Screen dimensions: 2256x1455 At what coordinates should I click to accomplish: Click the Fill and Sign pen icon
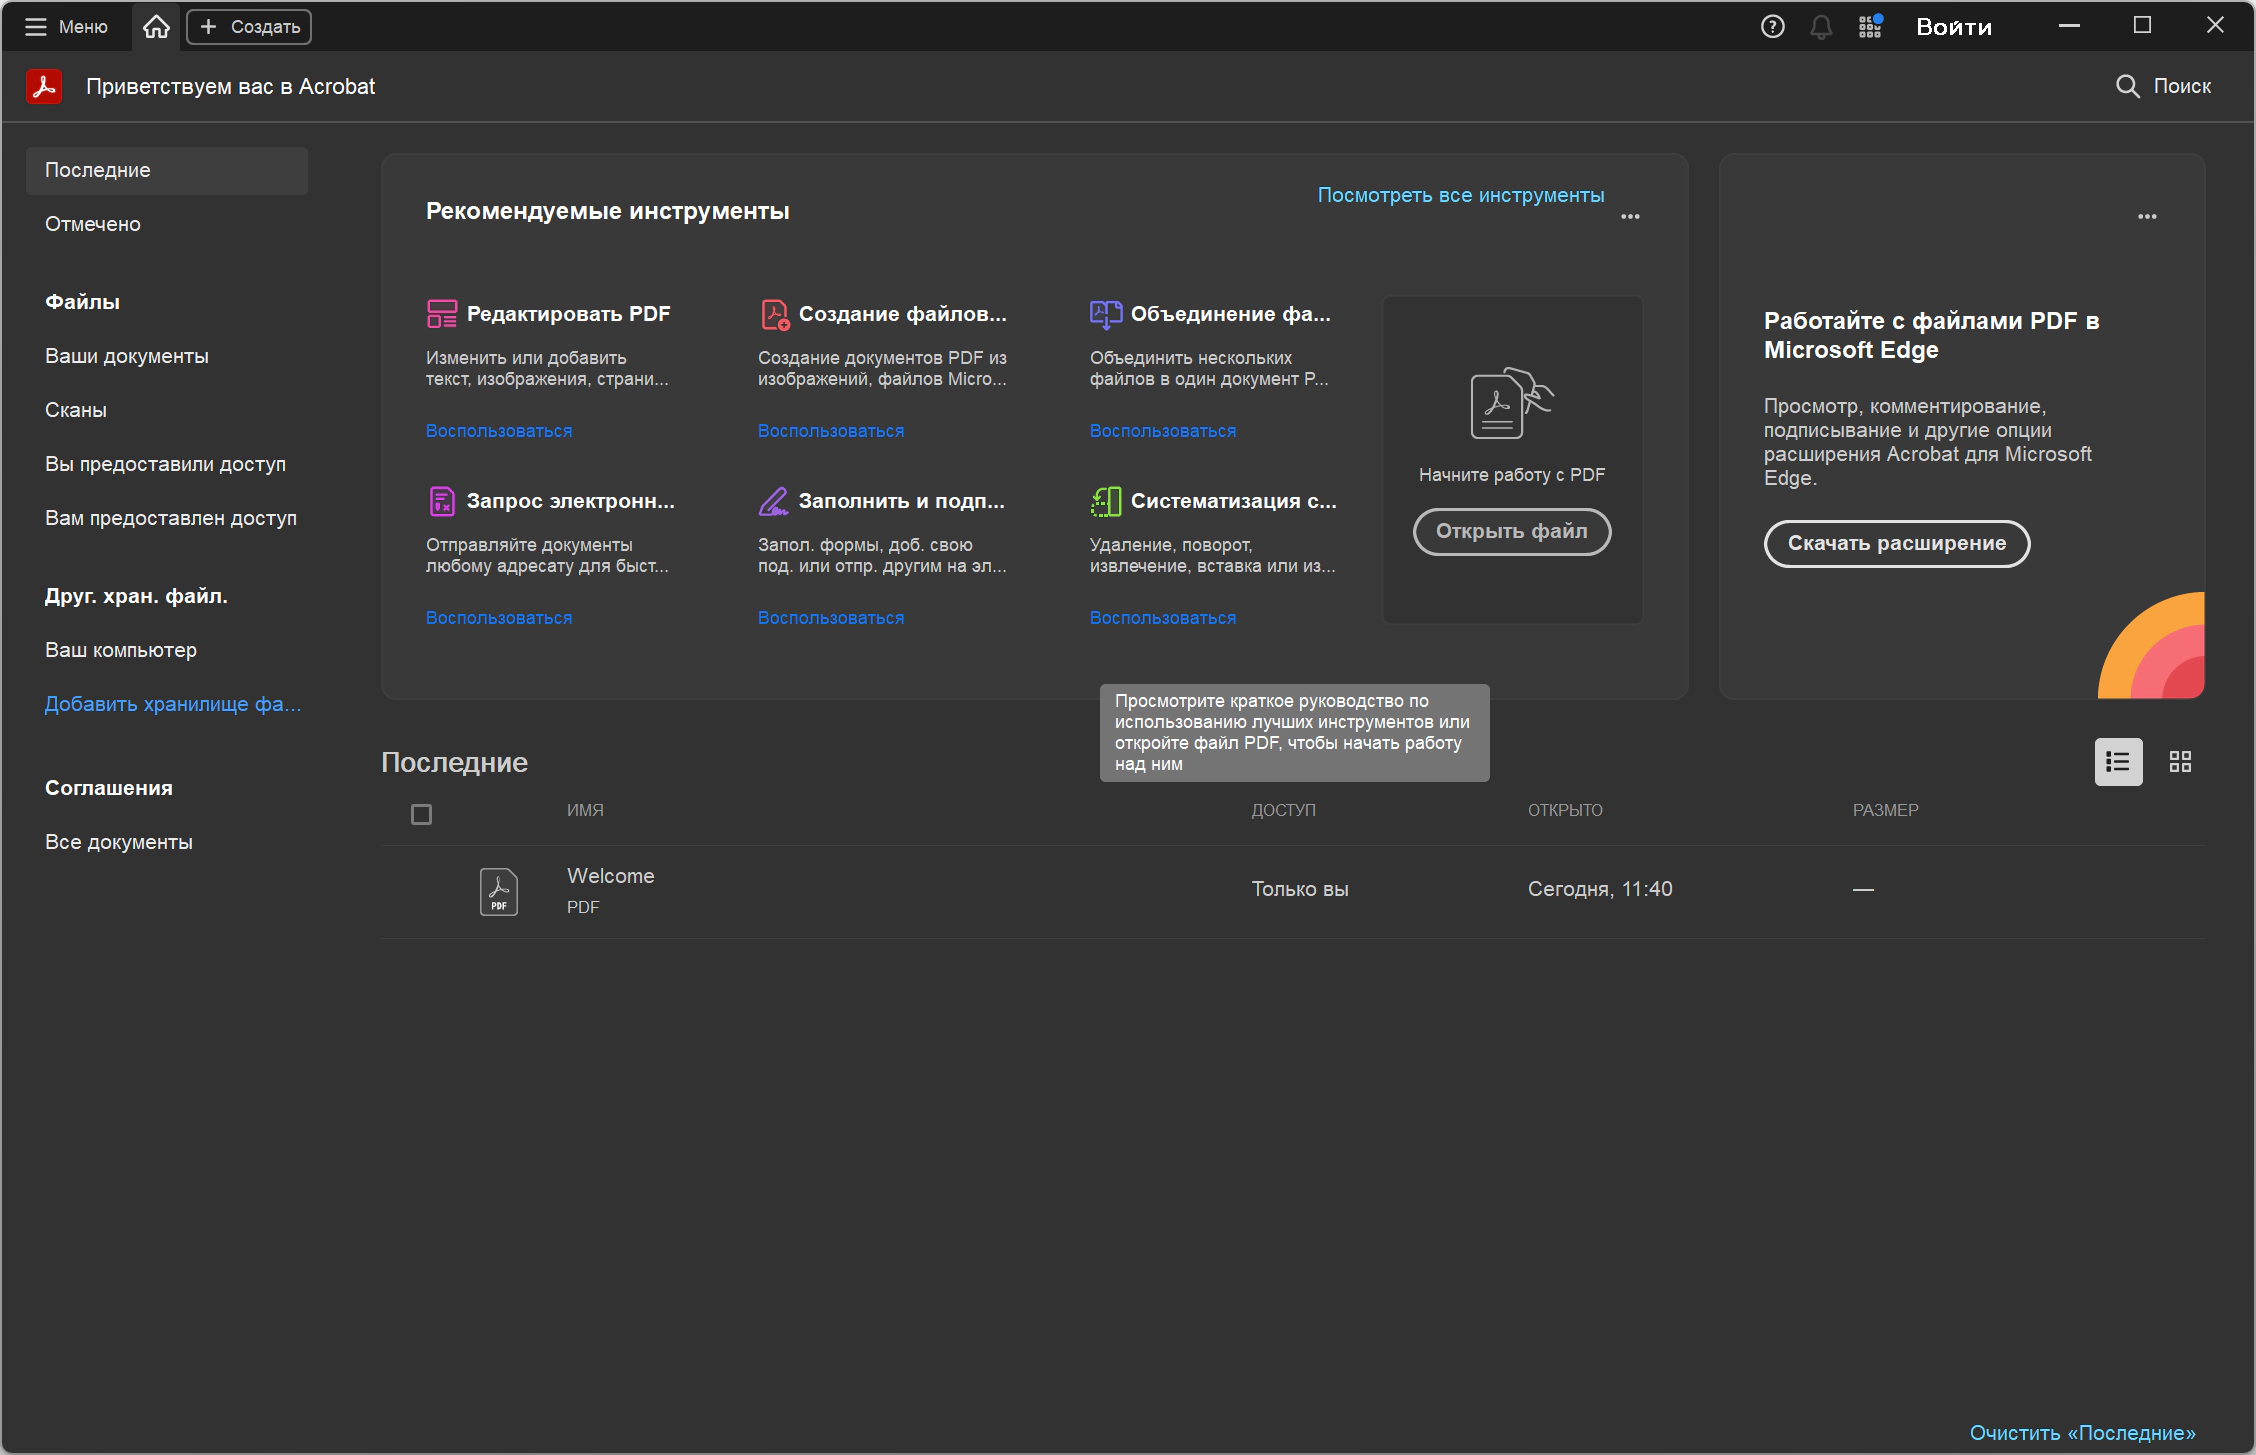point(773,501)
